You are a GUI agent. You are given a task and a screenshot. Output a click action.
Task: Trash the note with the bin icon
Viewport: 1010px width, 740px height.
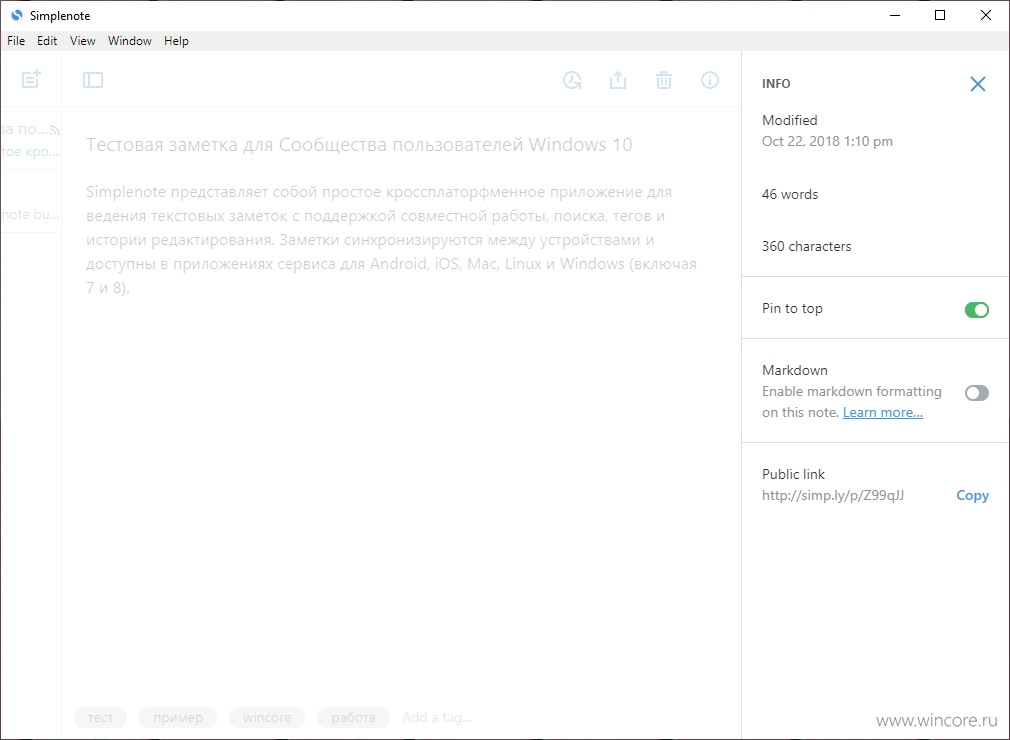[x=663, y=80]
